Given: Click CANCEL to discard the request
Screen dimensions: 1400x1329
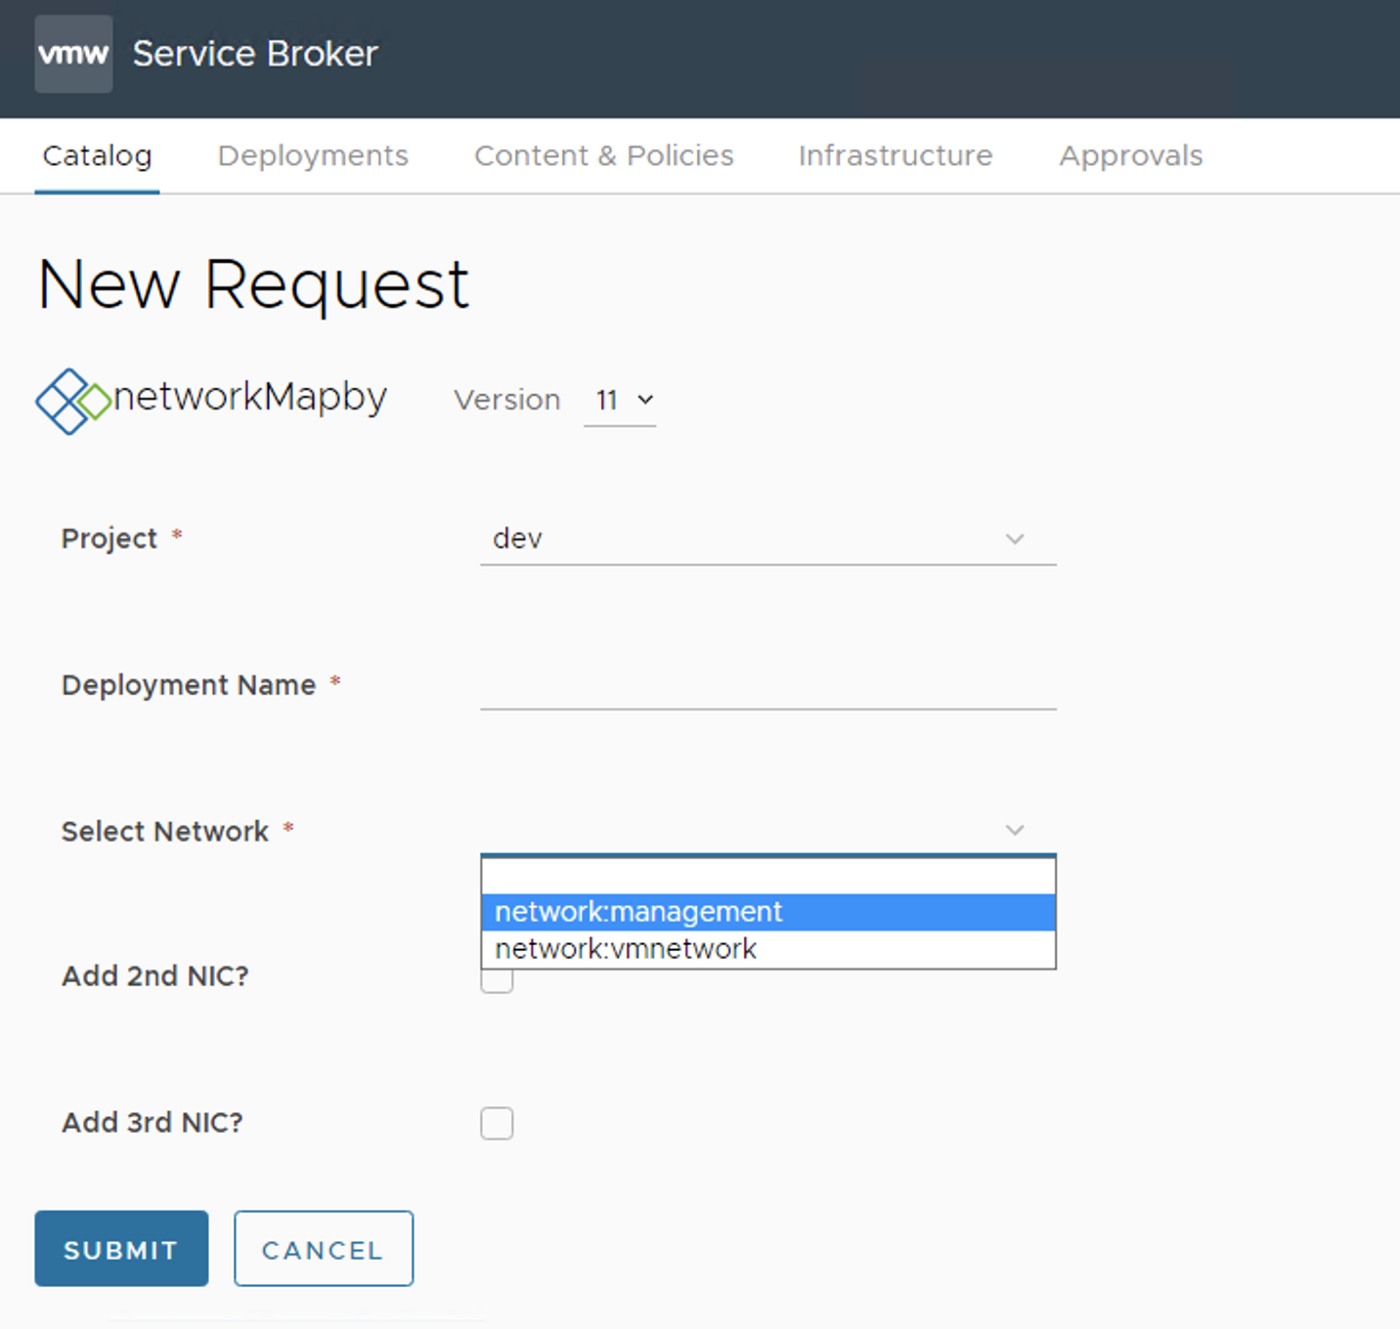Looking at the screenshot, I should [322, 1249].
